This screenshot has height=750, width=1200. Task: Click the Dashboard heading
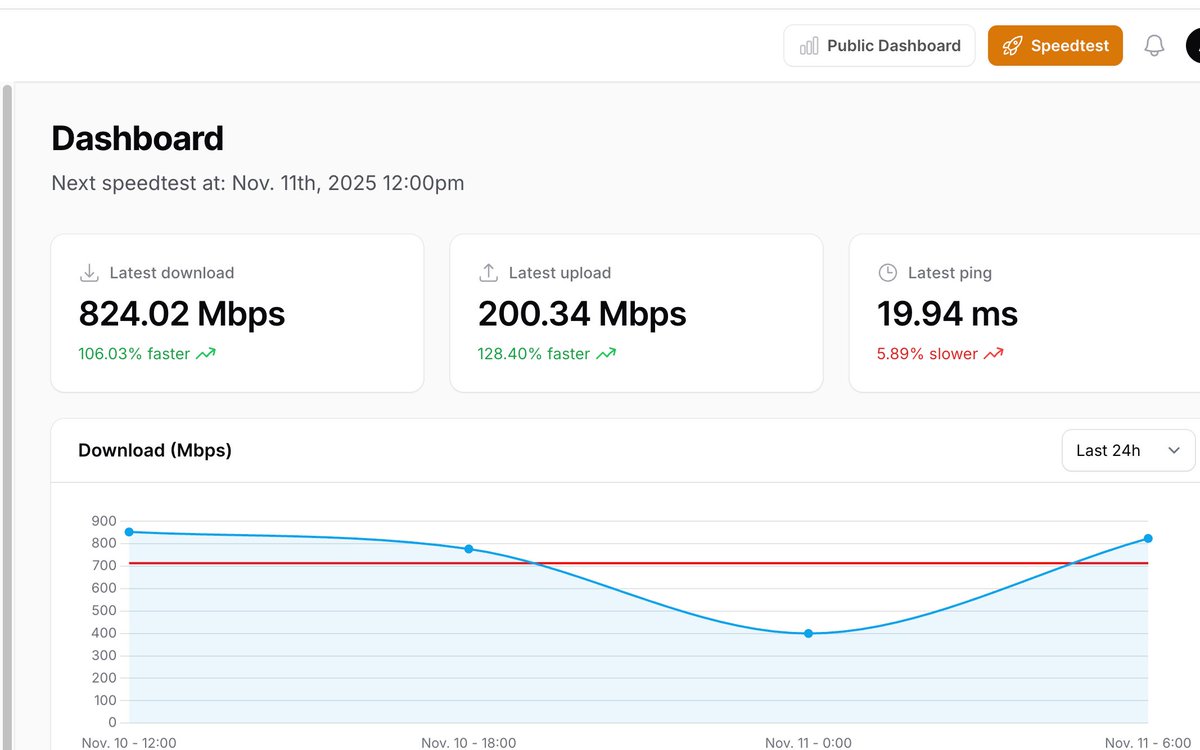click(x=137, y=138)
